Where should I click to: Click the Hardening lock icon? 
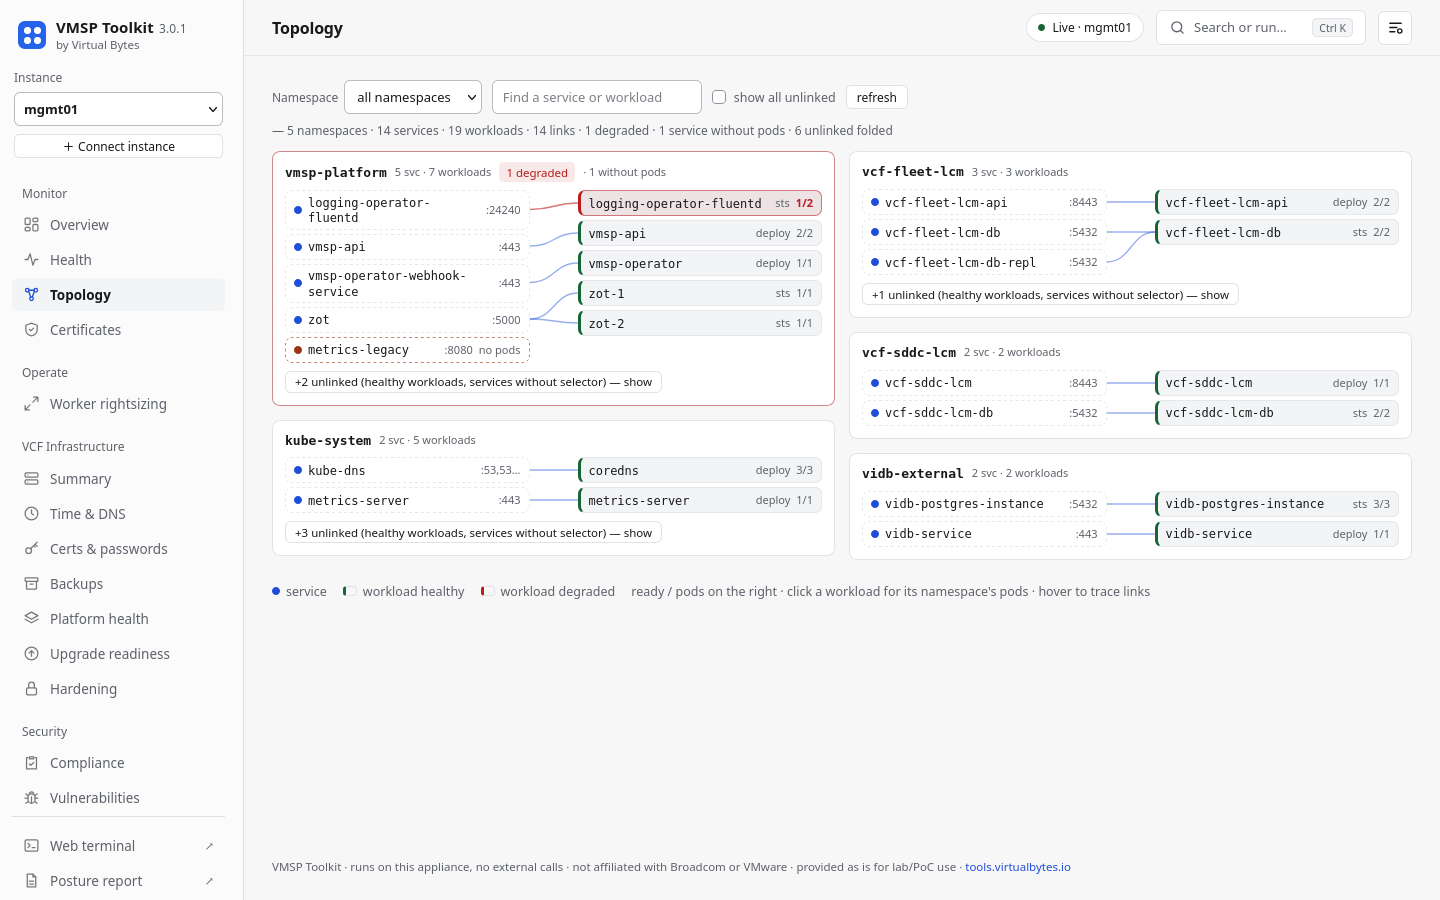(x=32, y=689)
